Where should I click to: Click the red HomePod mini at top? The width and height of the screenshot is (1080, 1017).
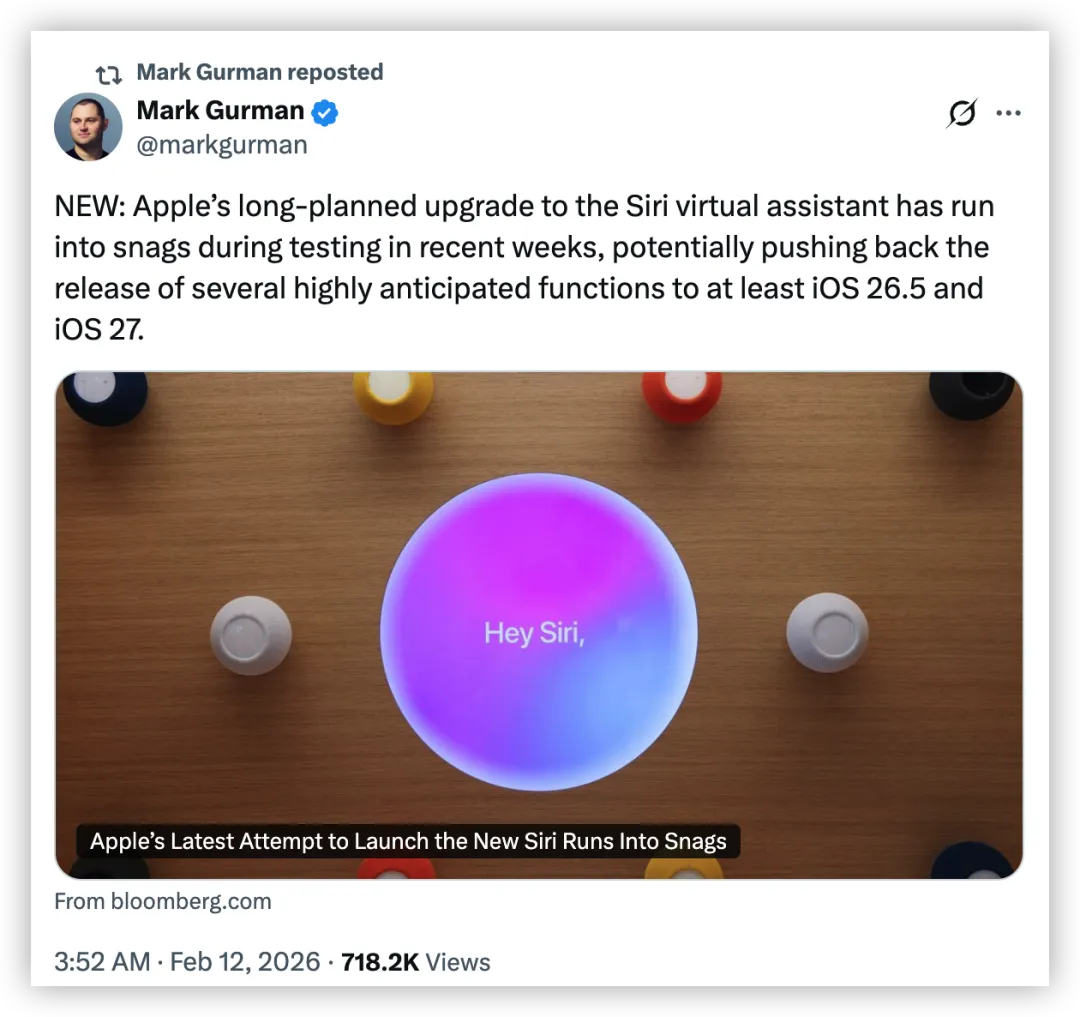682,396
